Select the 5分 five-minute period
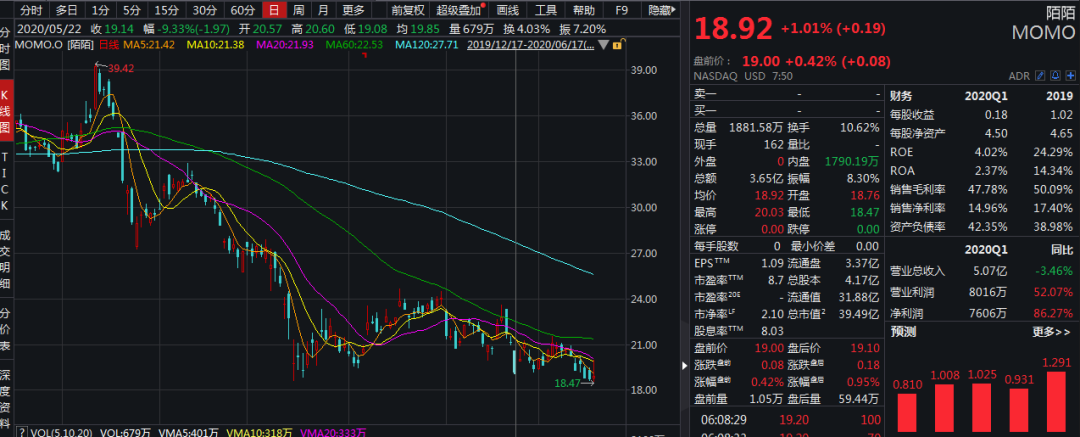Image resolution: width=1080 pixels, height=437 pixels. tap(132, 10)
